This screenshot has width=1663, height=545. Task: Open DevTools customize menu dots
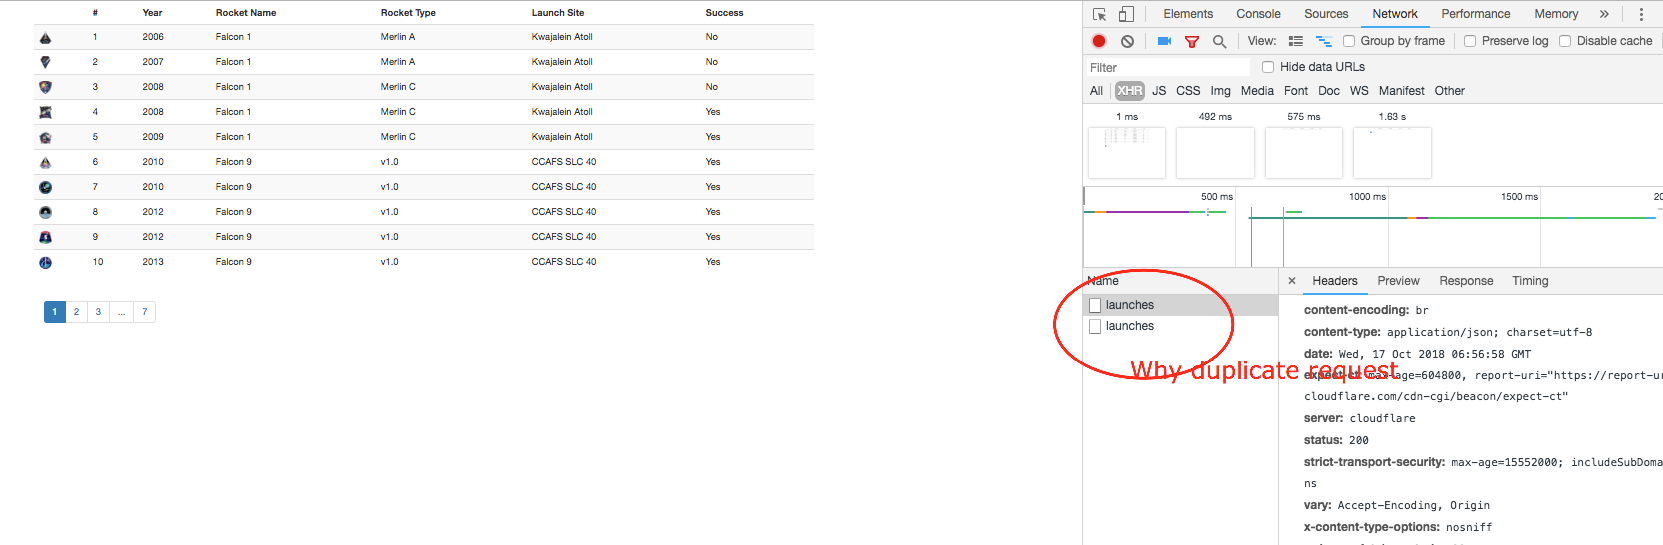(1641, 14)
